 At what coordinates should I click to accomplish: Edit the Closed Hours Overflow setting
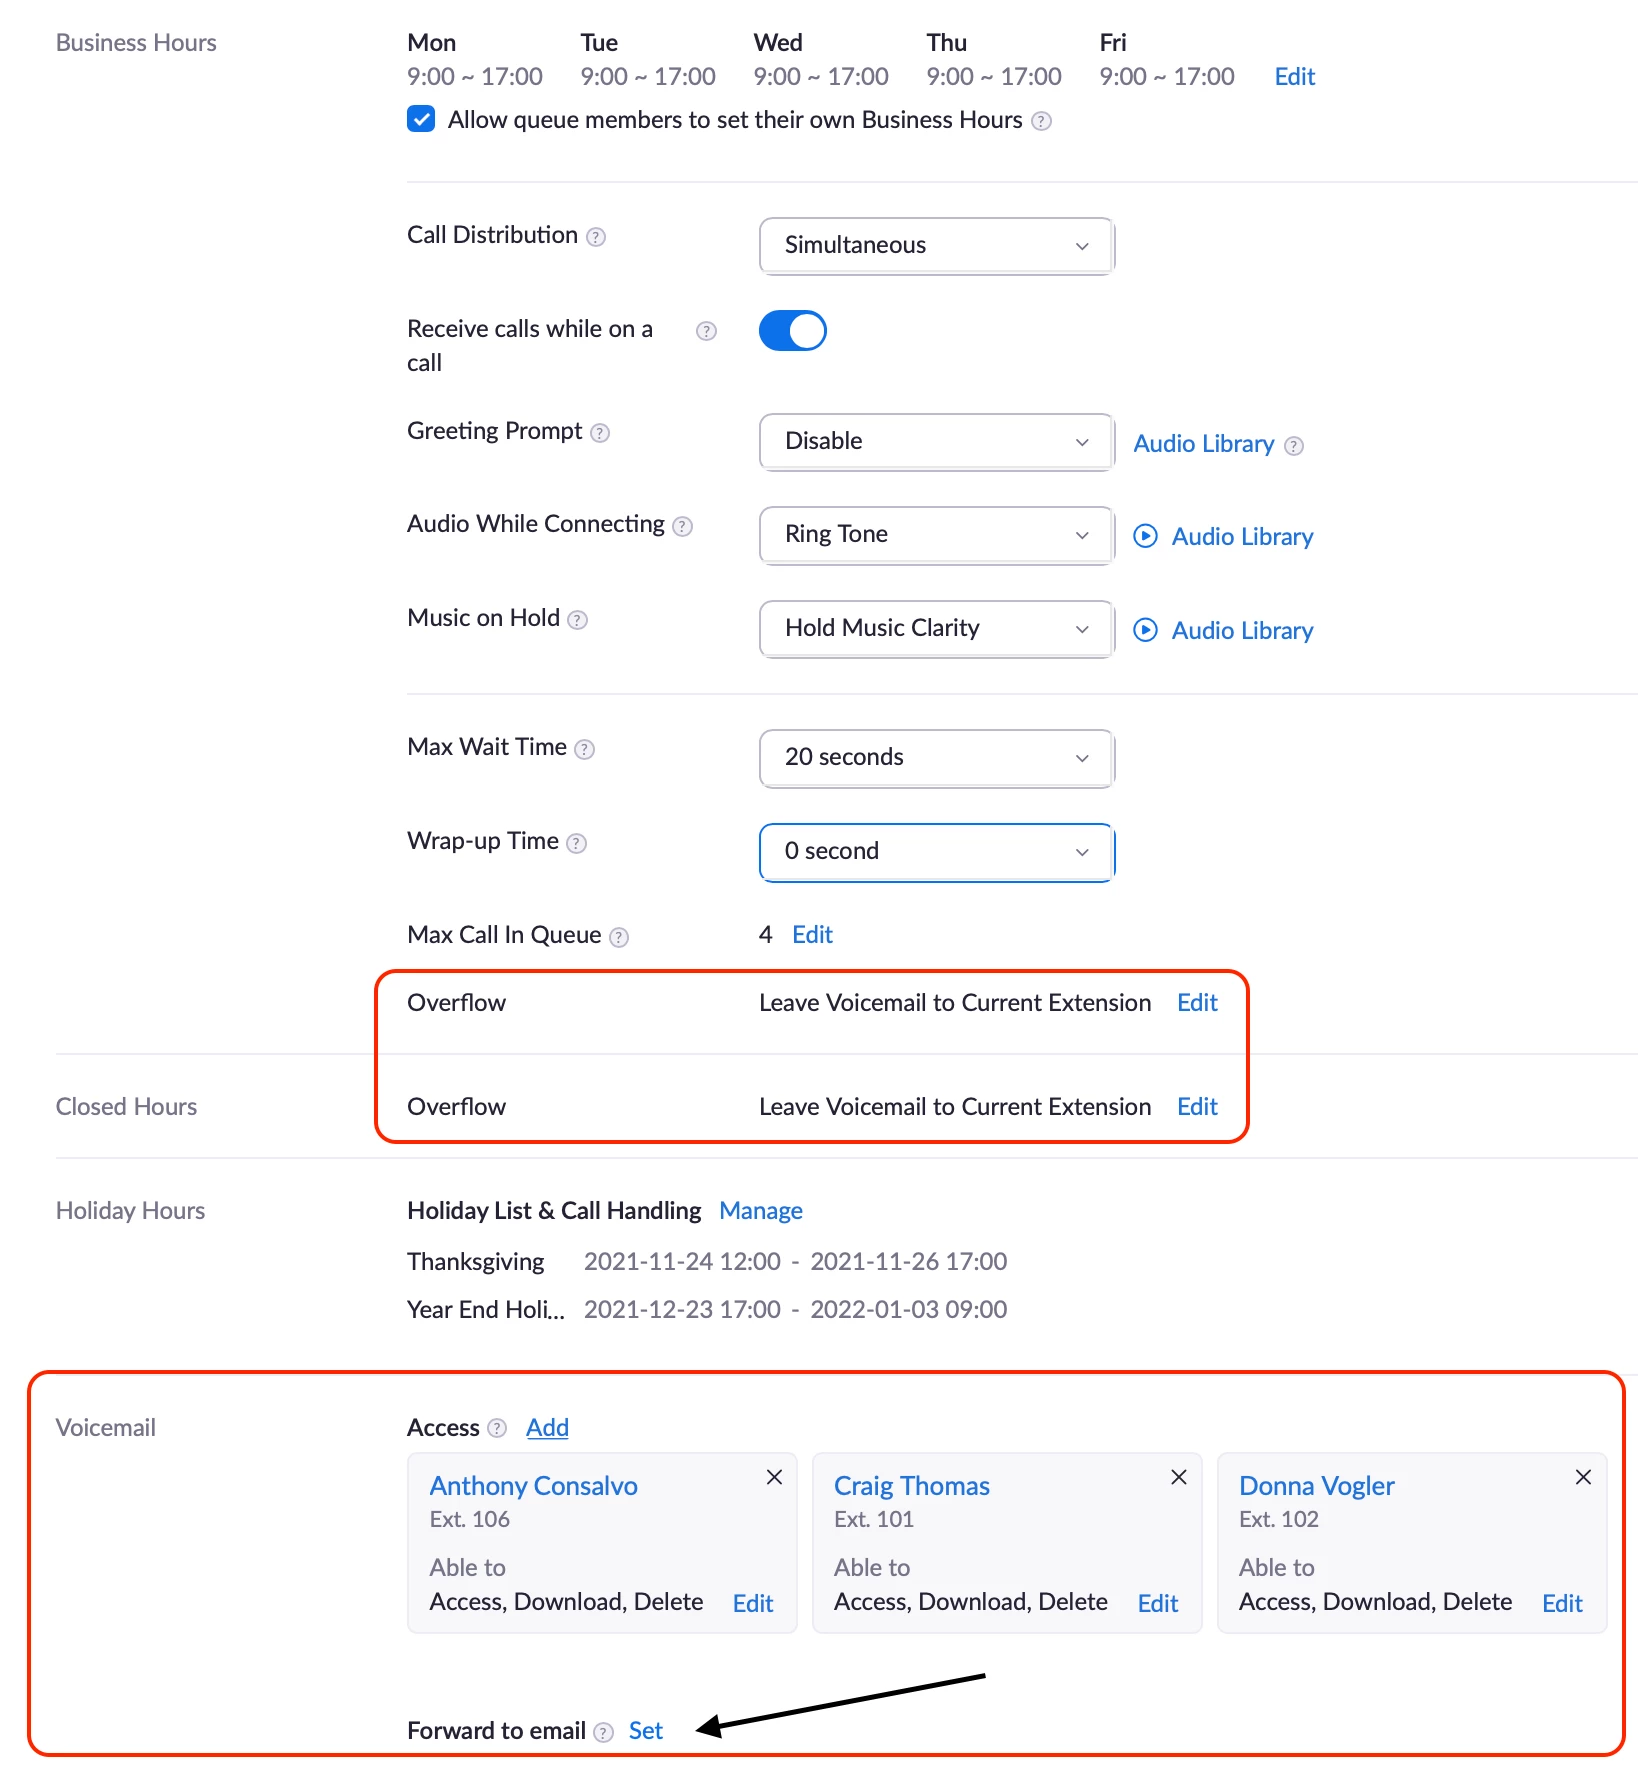pyautogui.click(x=1197, y=1107)
